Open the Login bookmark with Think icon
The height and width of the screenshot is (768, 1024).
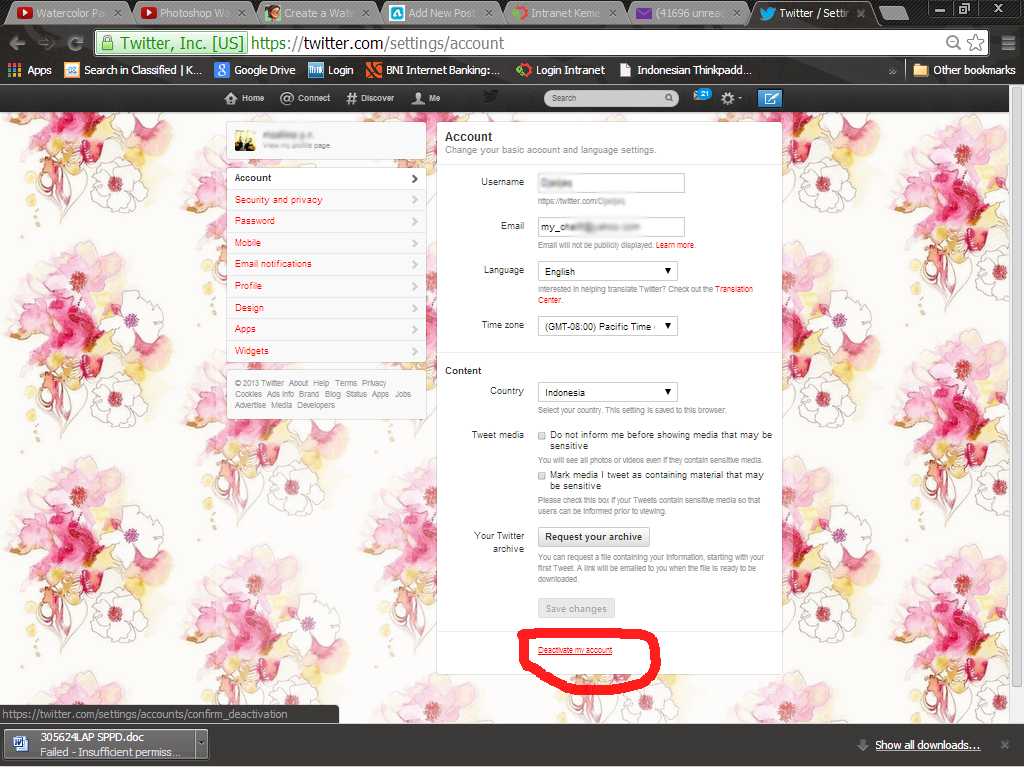click(x=330, y=70)
